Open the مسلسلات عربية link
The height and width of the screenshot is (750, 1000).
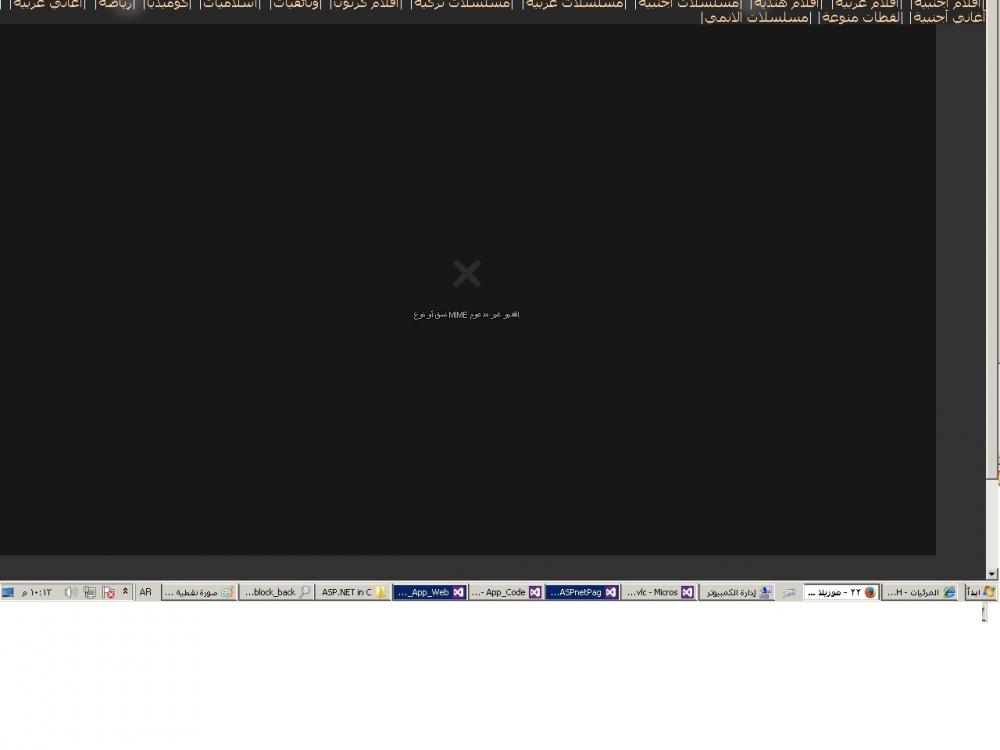[x=575, y=4]
